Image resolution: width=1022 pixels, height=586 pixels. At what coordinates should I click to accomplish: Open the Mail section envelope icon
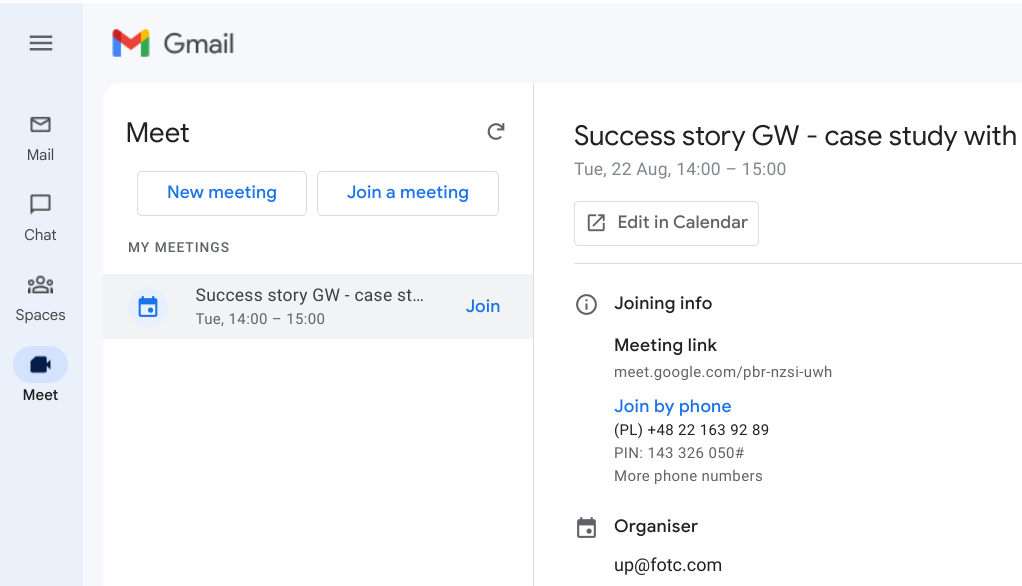coord(40,124)
